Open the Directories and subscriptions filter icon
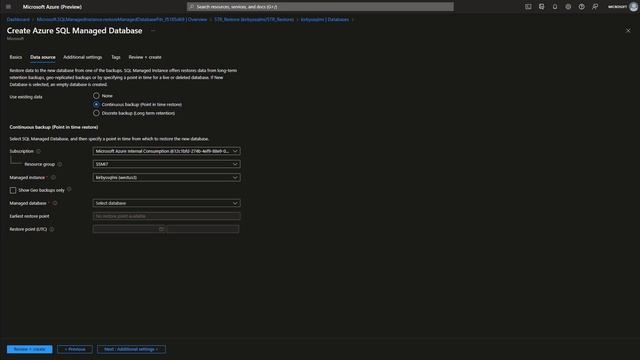The height and width of the screenshot is (360, 640). point(542,7)
